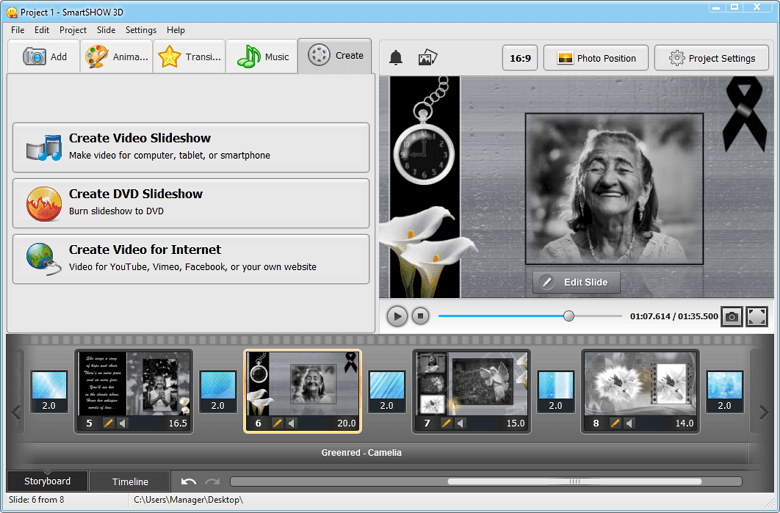Image resolution: width=780 pixels, height=513 pixels.
Task: Click the star icon on Transitions tab
Action: point(169,56)
